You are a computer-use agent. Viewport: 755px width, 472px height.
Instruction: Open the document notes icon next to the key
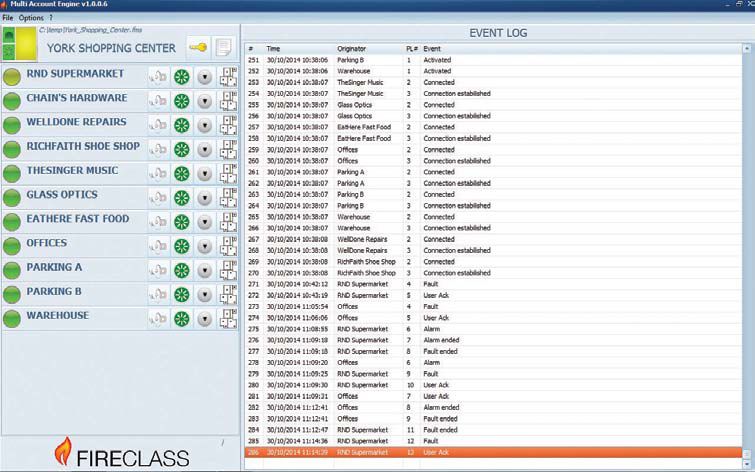(223, 48)
